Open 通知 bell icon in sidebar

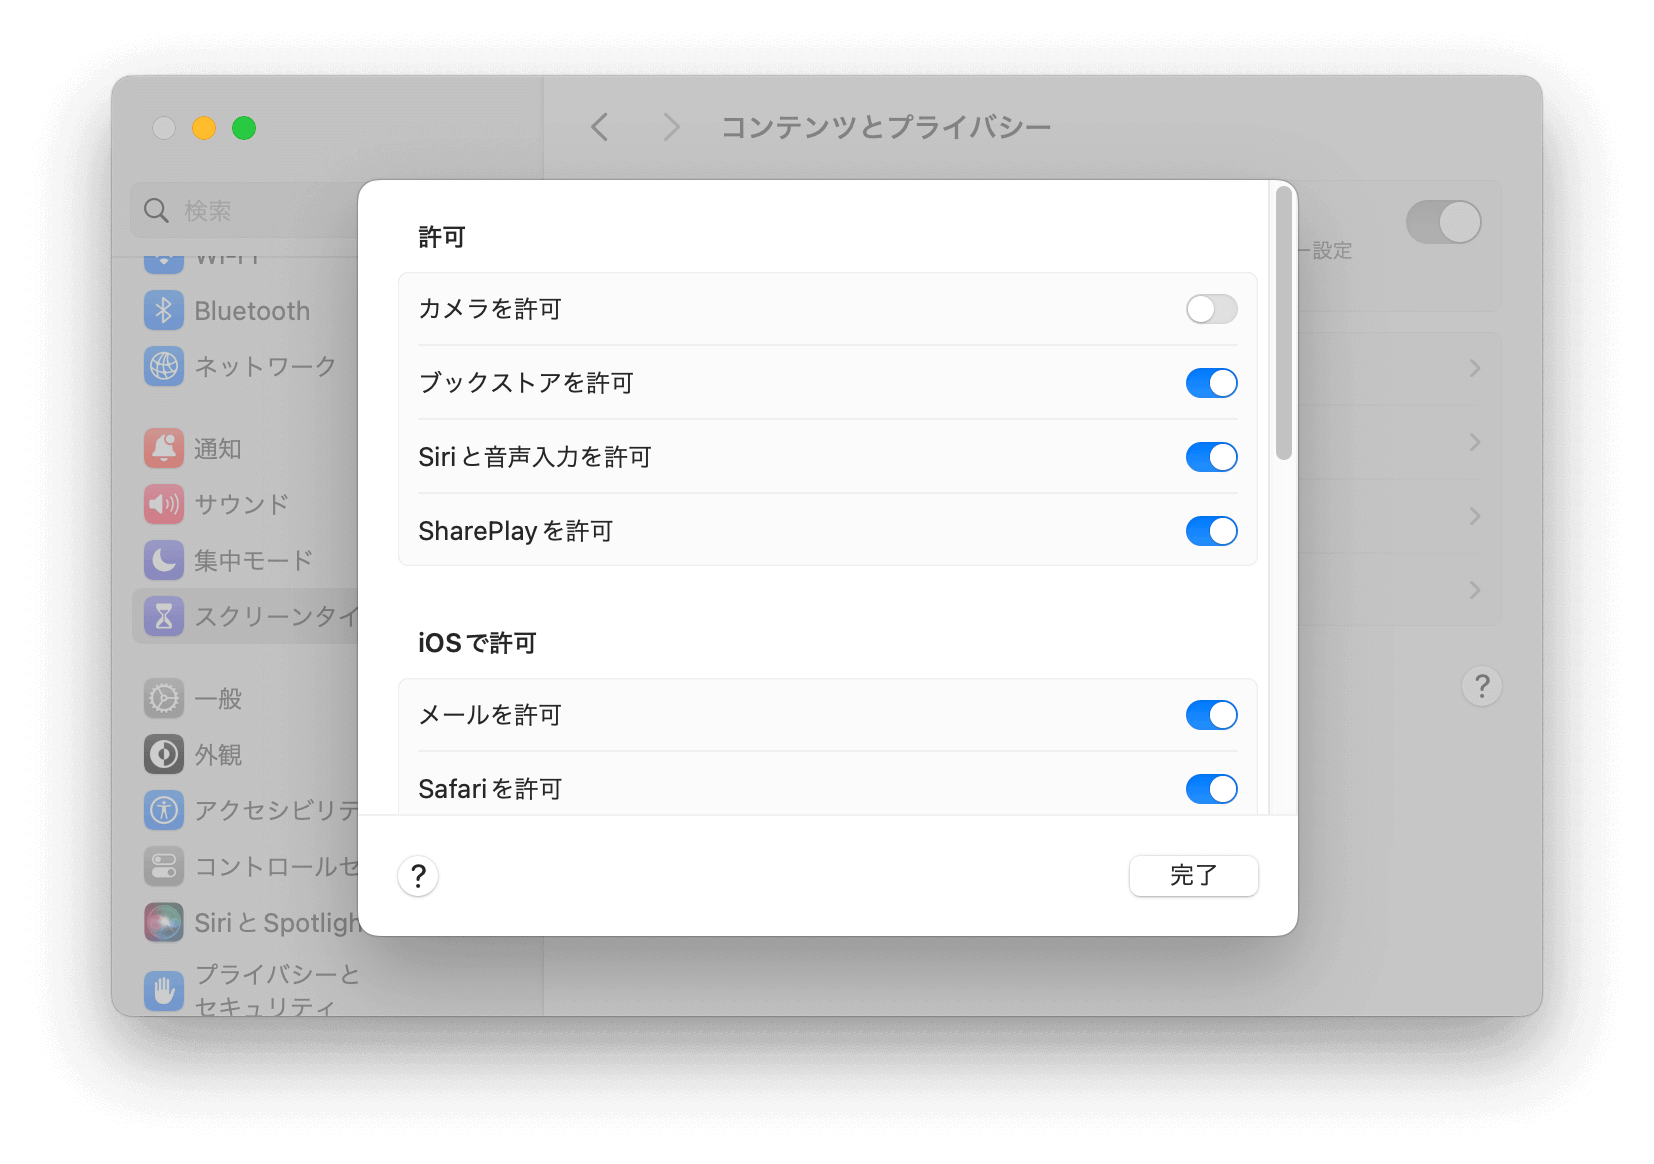(164, 448)
